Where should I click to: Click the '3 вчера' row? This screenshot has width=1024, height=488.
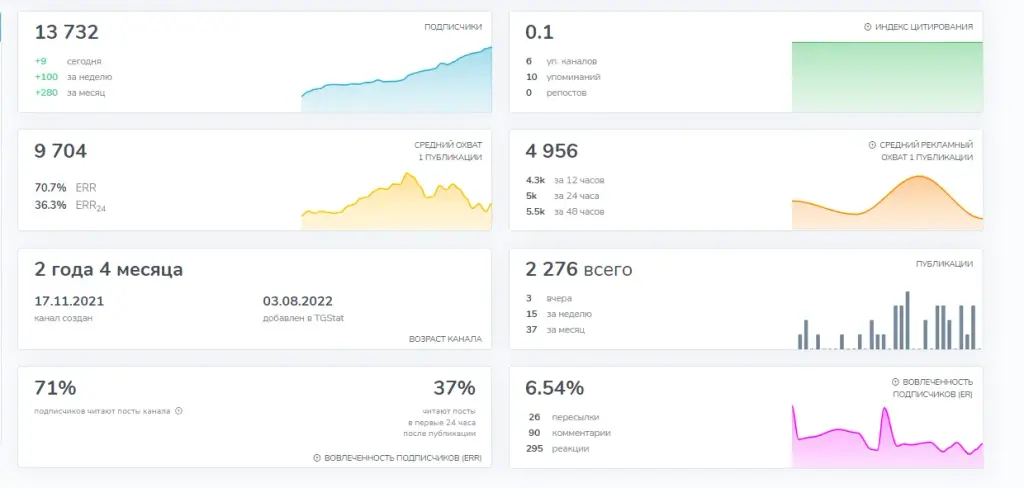pos(549,299)
